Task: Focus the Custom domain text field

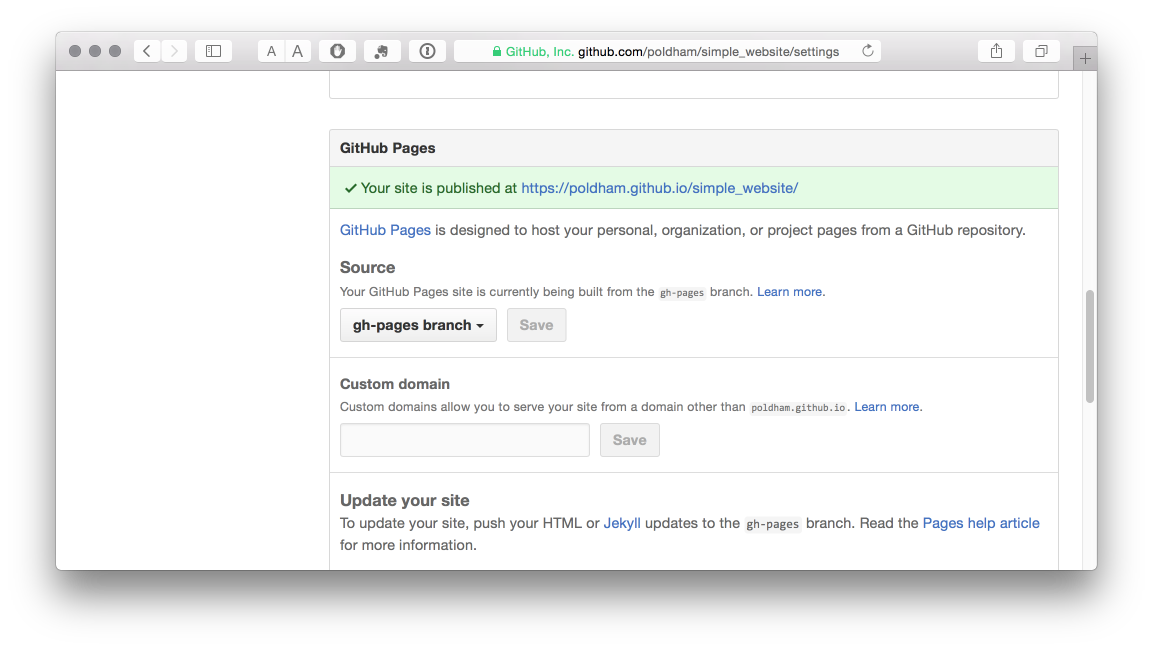Action: 465,440
